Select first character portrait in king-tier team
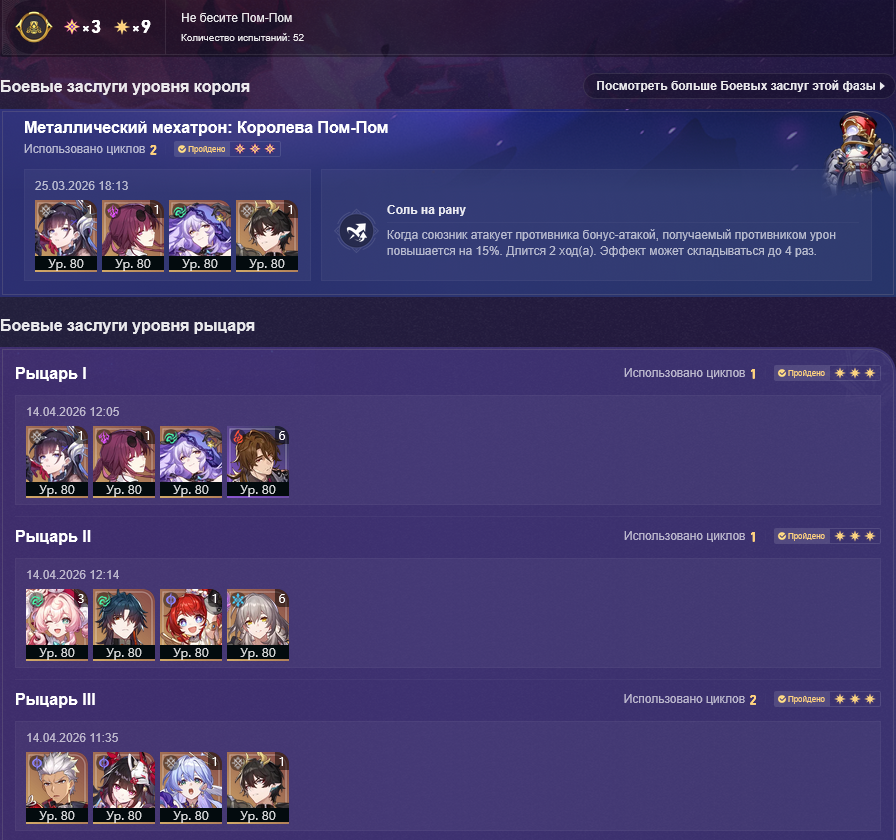Viewport: 896px width, 840px height. pyautogui.click(x=66, y=235)
